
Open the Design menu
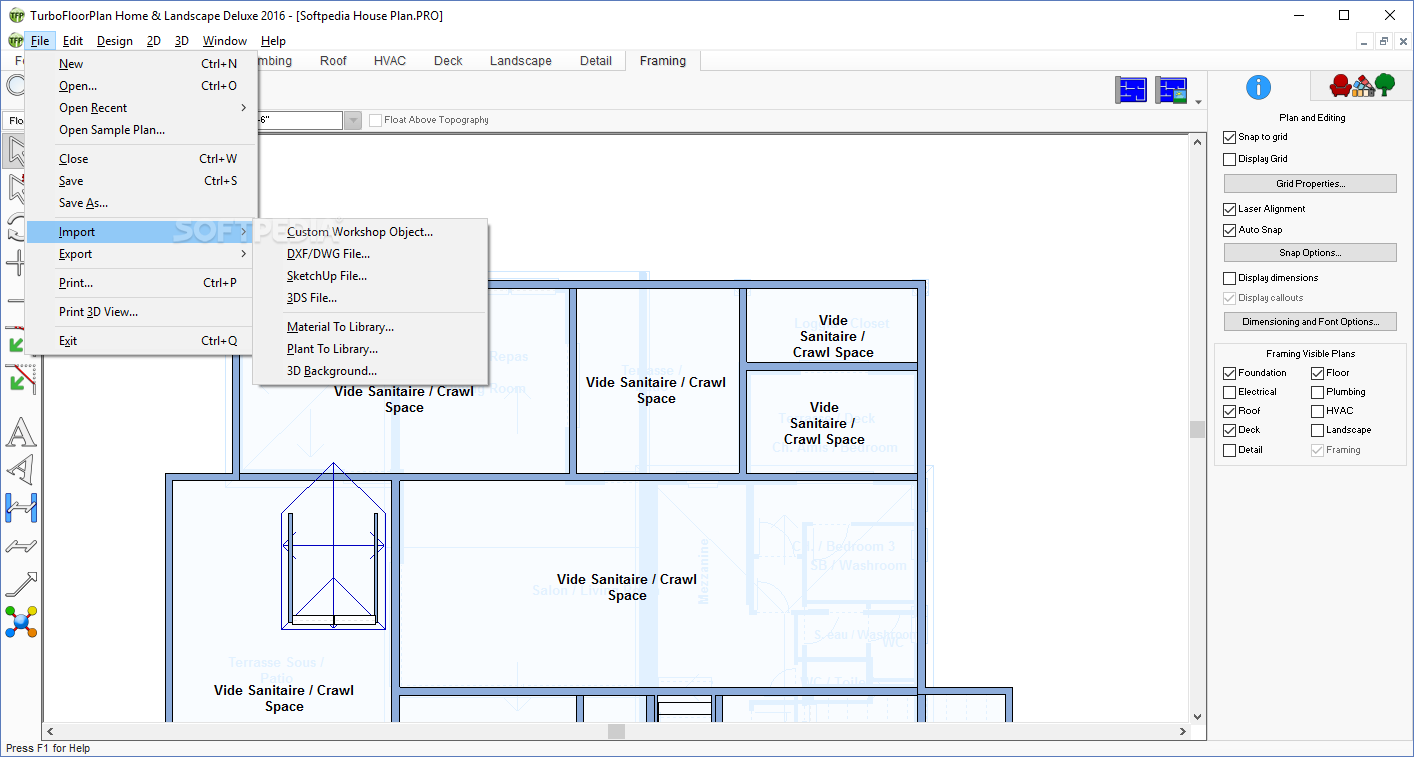tap(115, 41)
